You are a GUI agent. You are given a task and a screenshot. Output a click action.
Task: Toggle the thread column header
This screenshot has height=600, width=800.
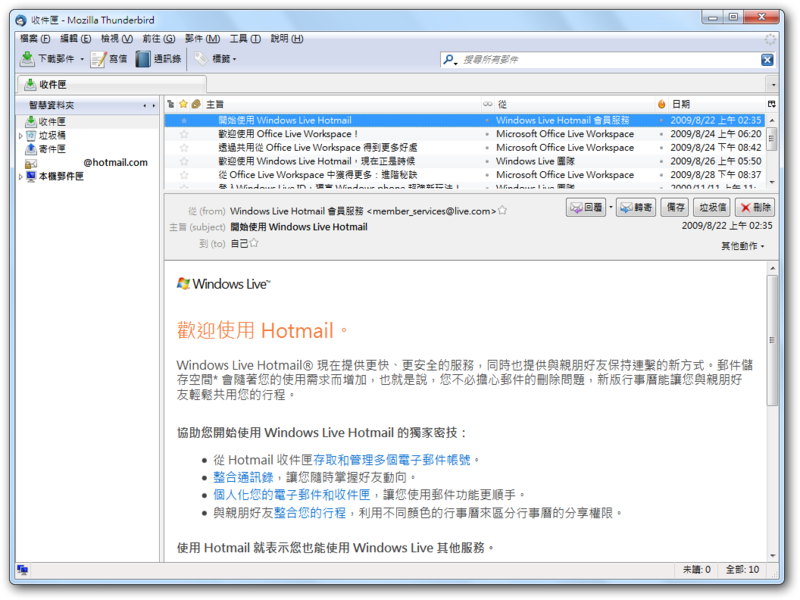170,104
